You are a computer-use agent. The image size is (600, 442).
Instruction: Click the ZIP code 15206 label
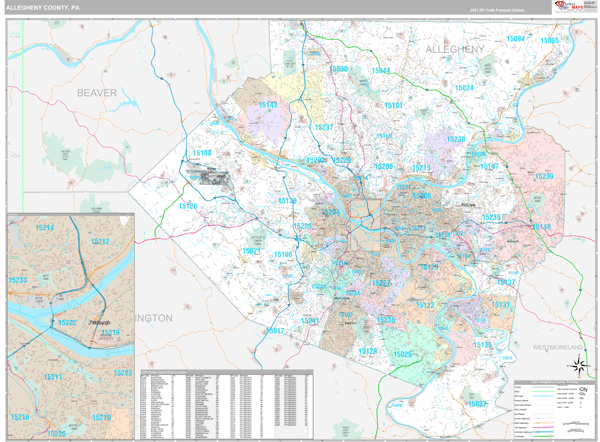point(422,196)
